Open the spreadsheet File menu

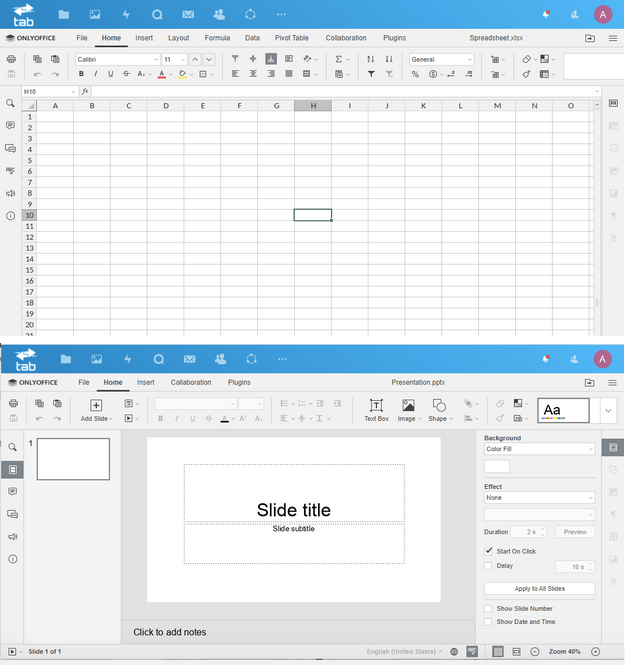coord(82,38)
